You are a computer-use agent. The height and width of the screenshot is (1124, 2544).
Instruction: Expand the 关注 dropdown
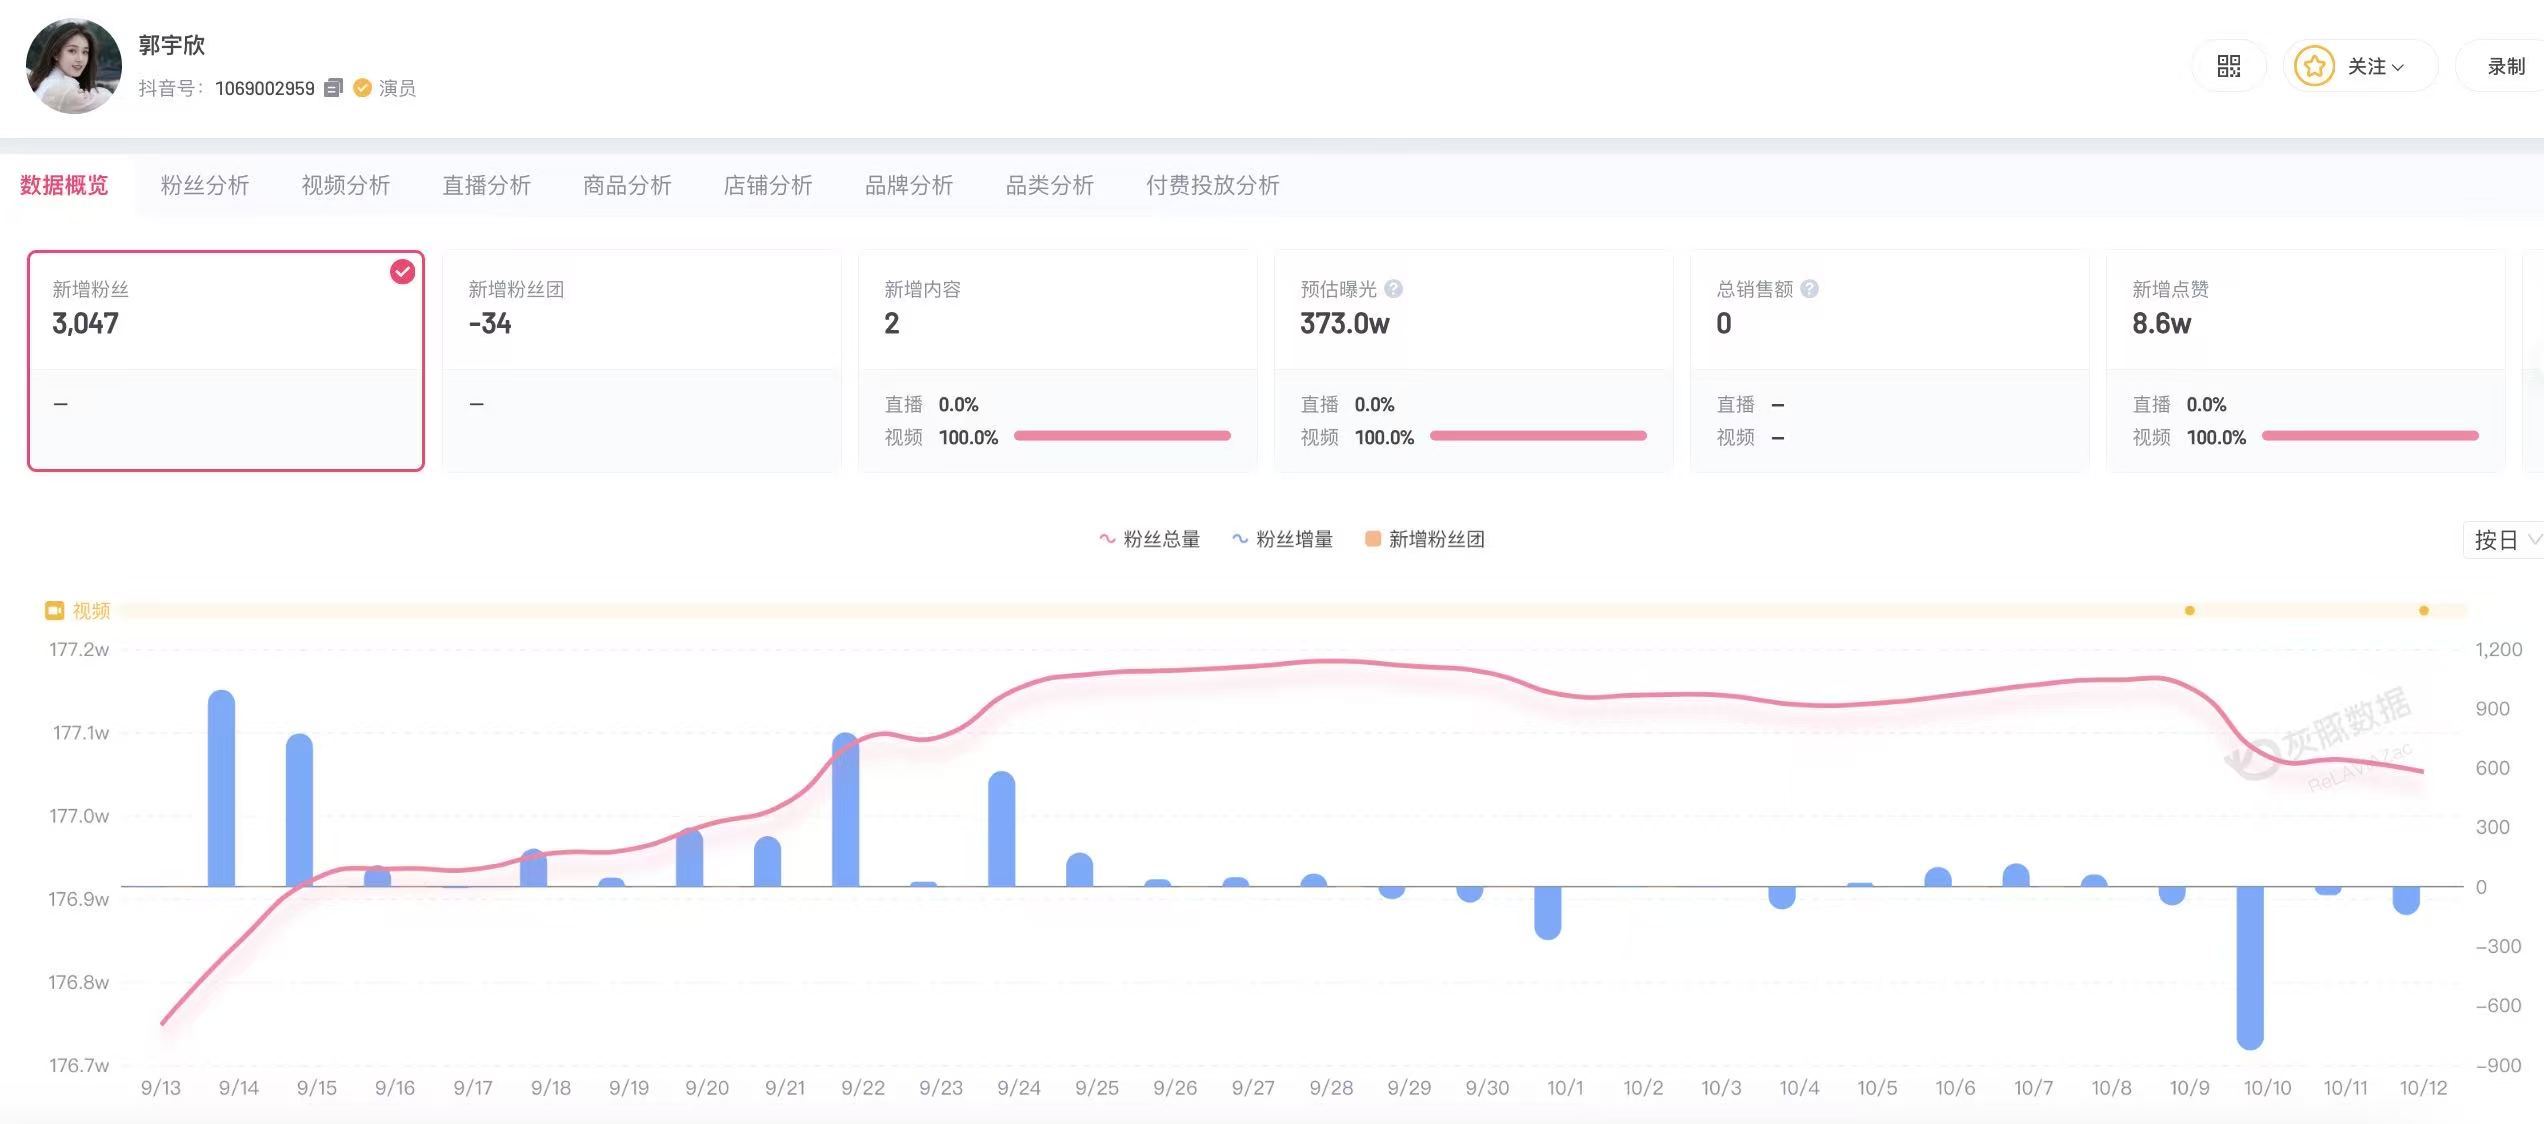tap(2376, 66)
